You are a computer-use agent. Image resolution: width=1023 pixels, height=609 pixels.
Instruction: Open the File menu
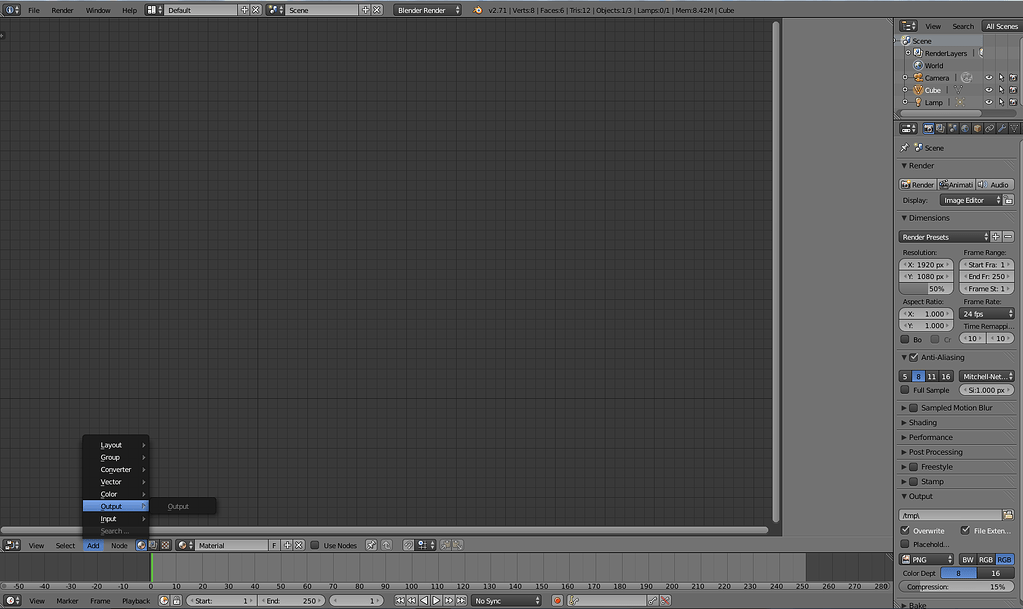[x=34, y=10]
